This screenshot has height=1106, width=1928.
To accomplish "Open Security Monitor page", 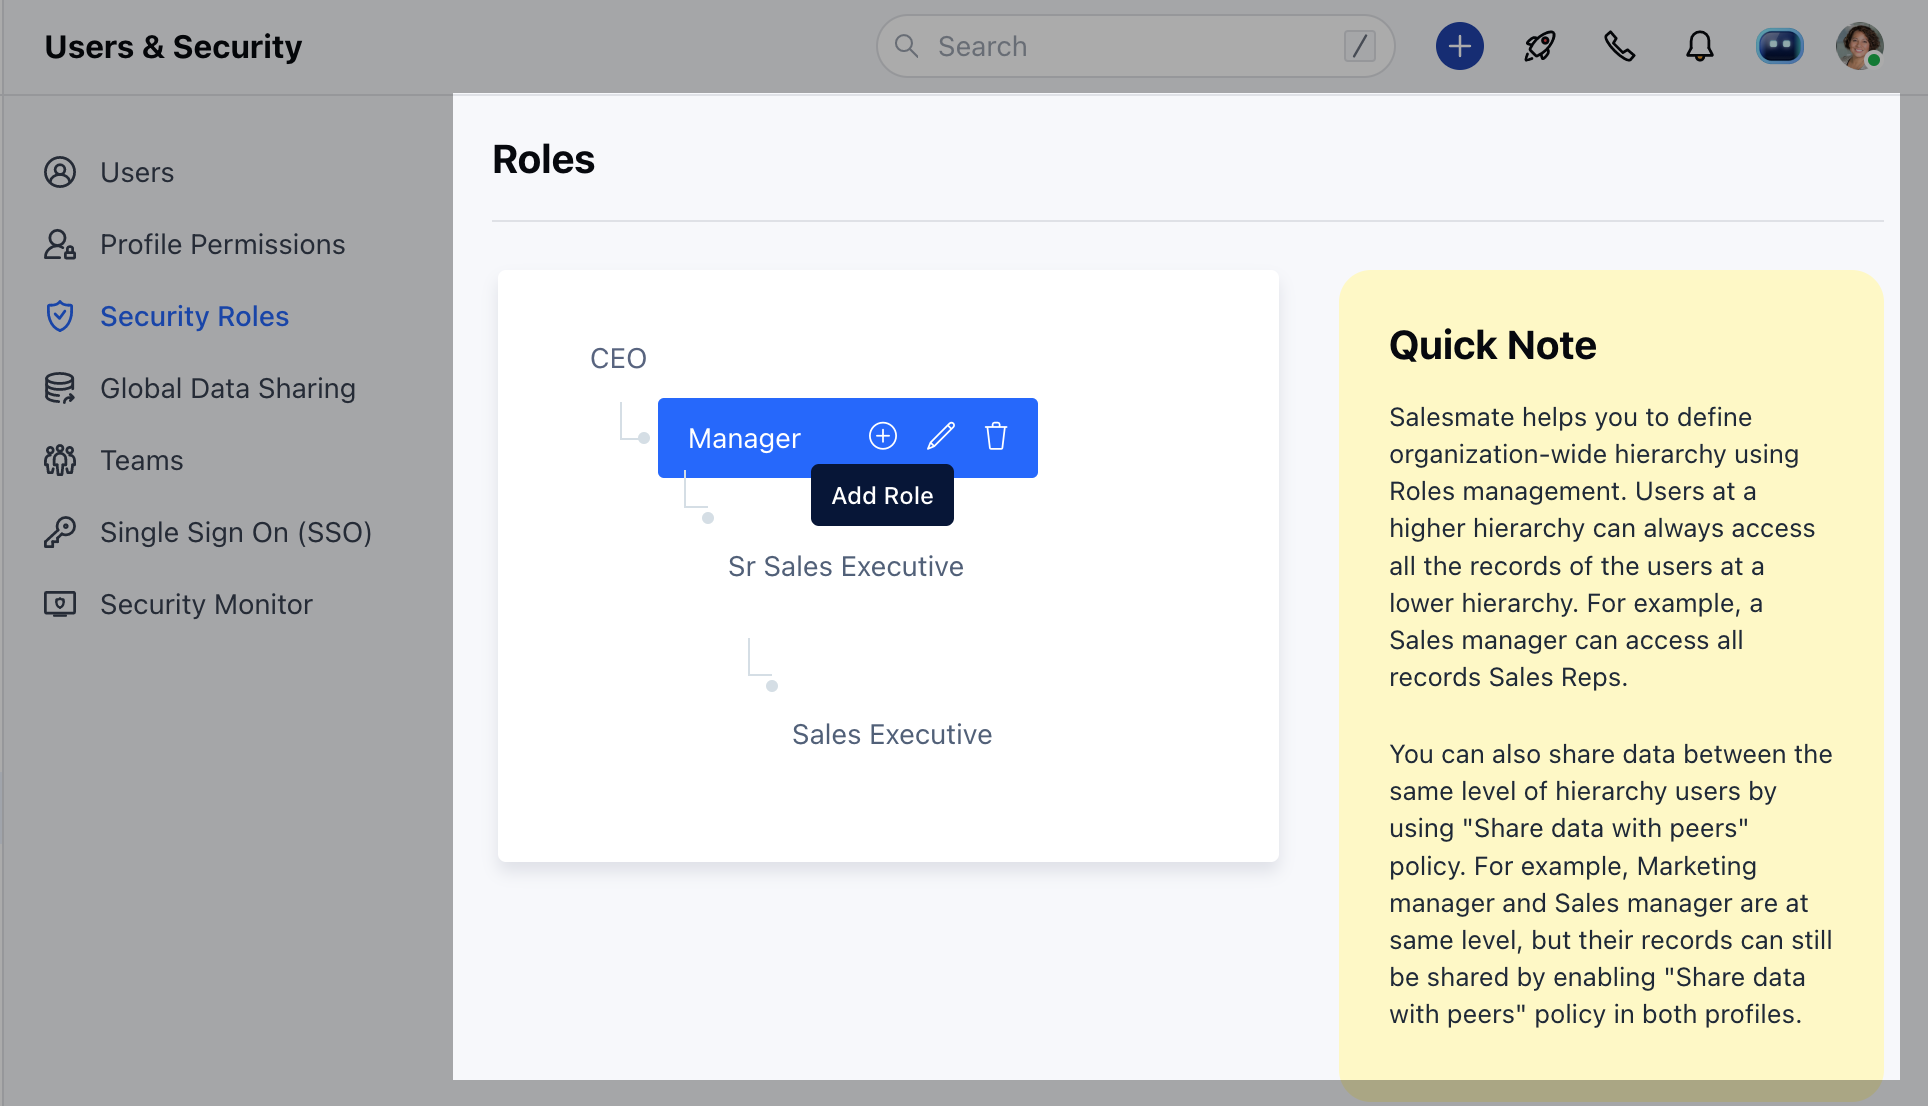I will pyautogui.click(x=206, y=604).
